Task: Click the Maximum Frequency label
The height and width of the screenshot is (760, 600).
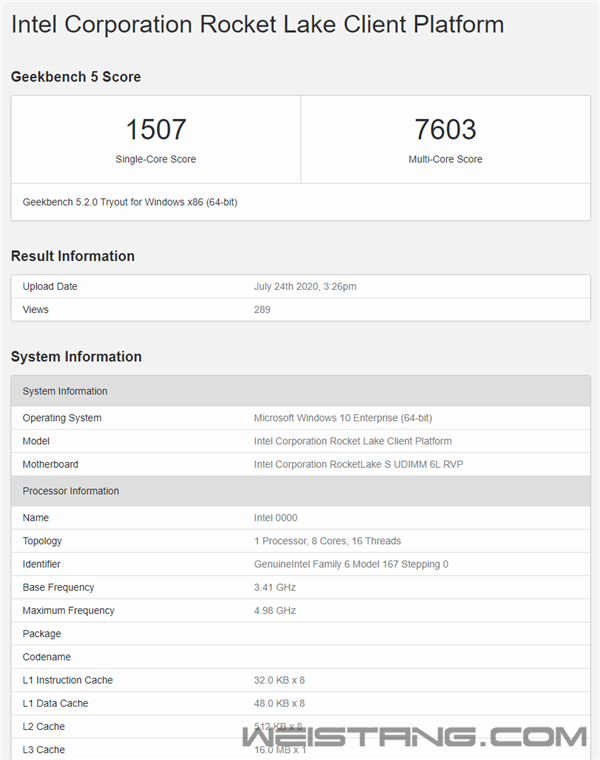Action: [x=68, y=611]
